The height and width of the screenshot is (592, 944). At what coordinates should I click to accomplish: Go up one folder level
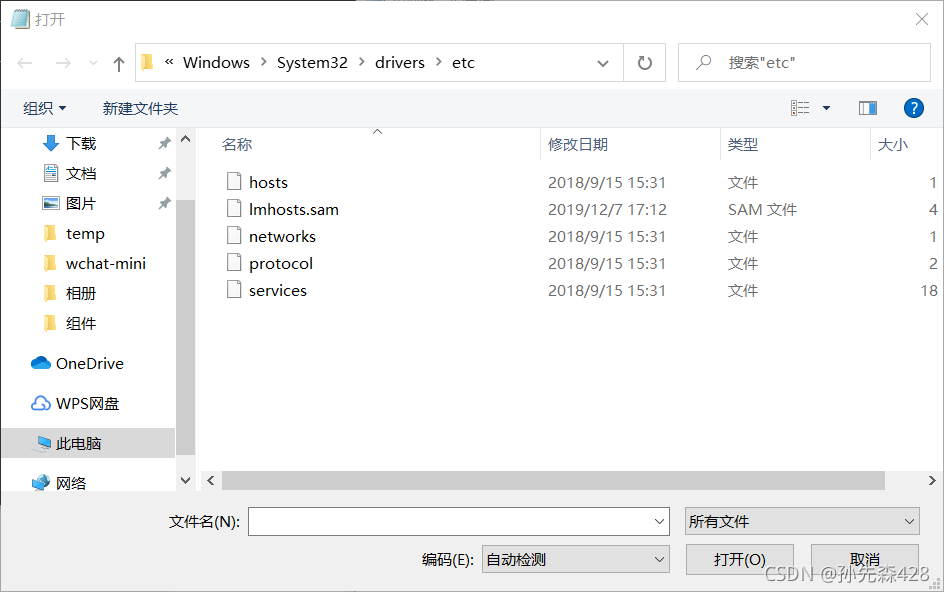point(119,63)
